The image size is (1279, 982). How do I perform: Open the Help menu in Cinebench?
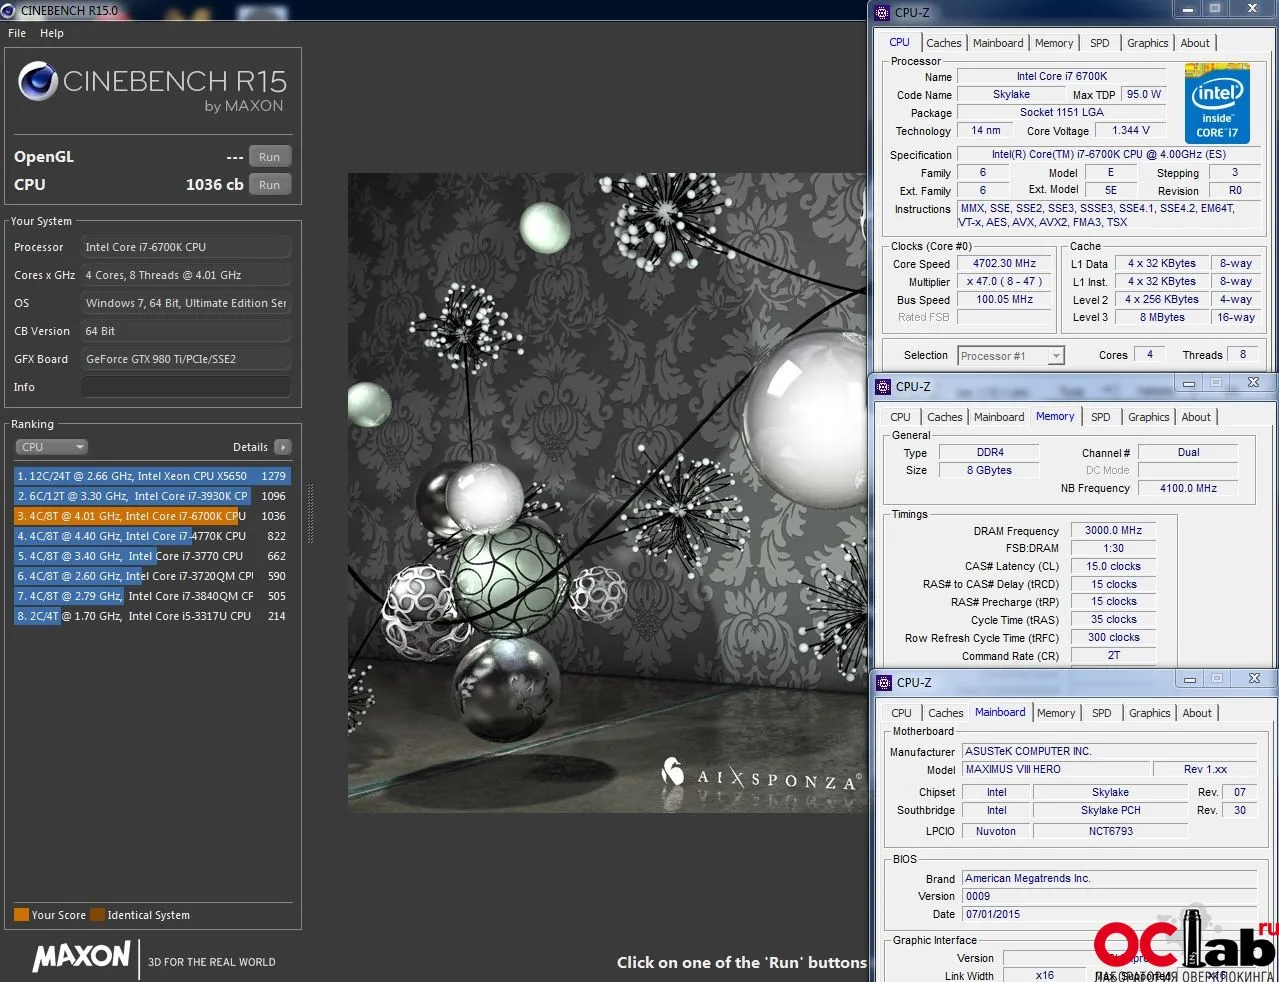(52, 33)
